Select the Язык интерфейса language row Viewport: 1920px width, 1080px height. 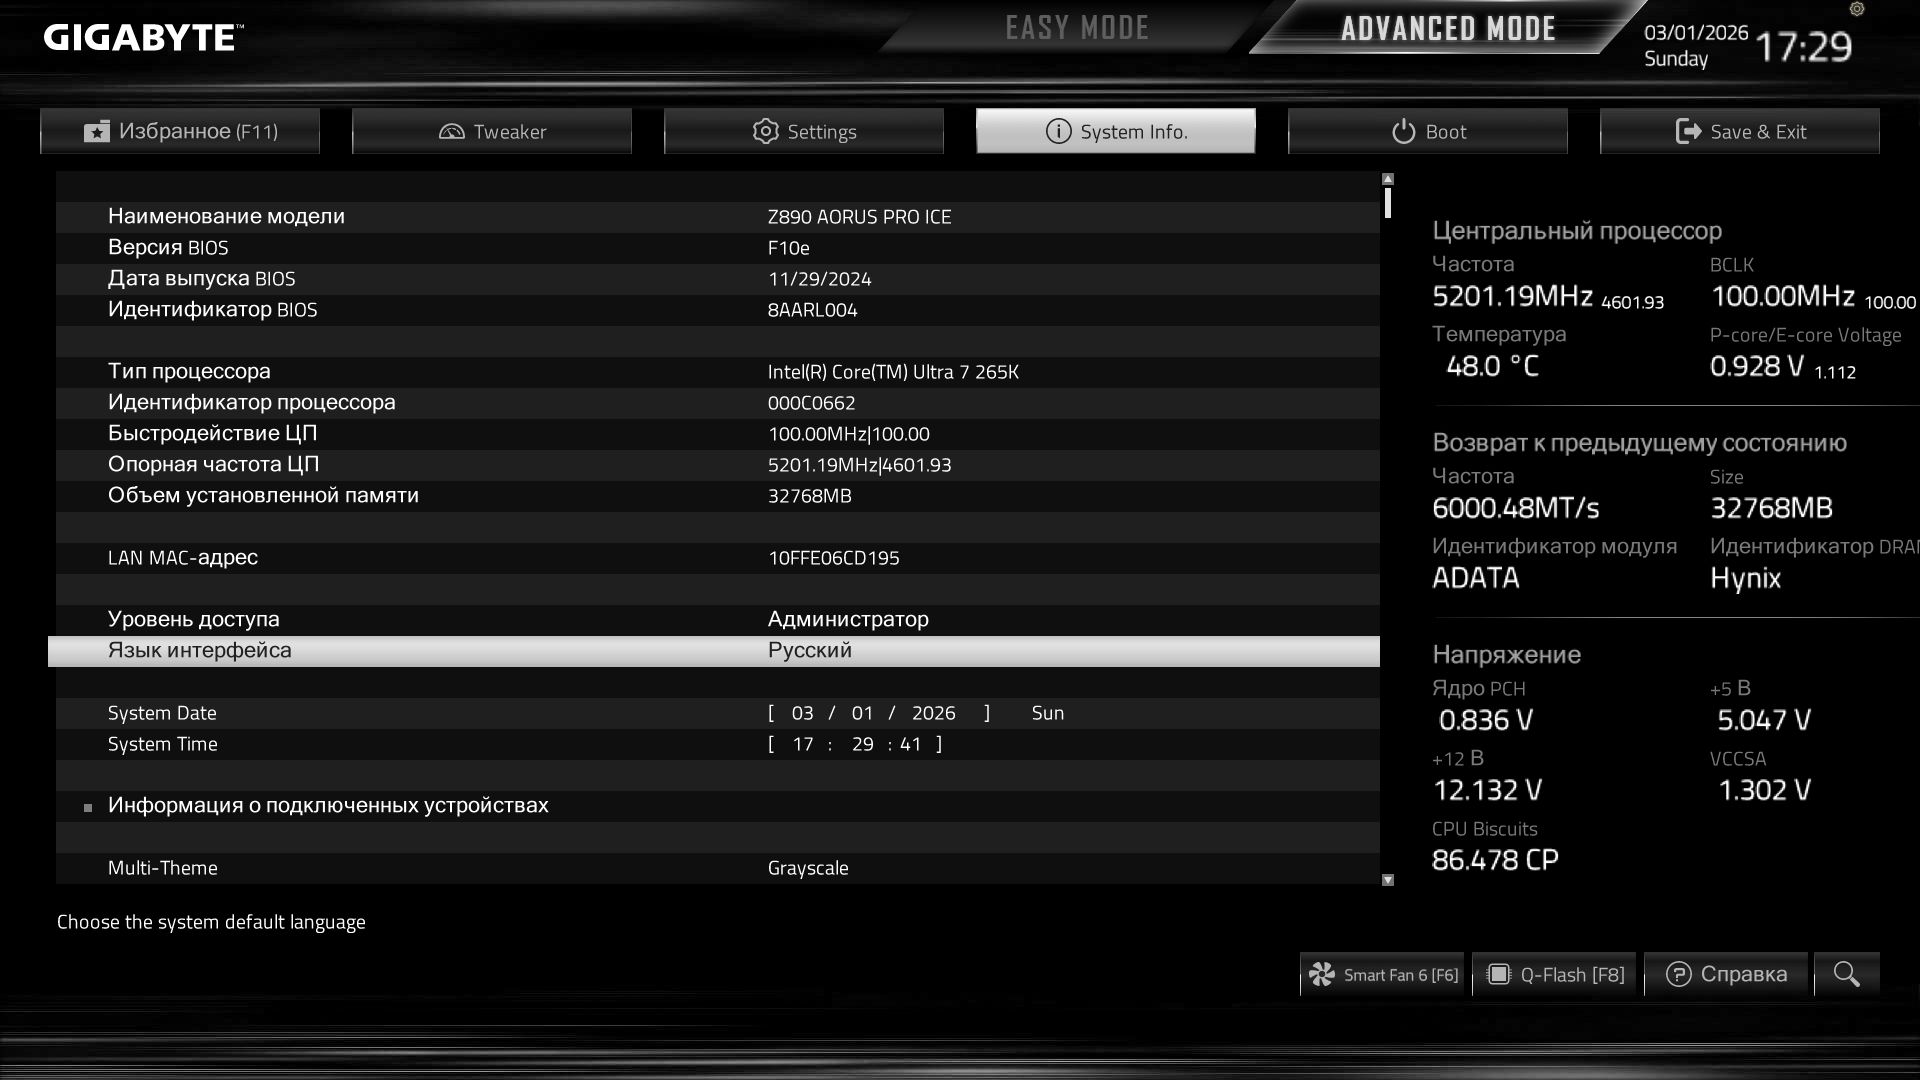(x=714, y=651)
